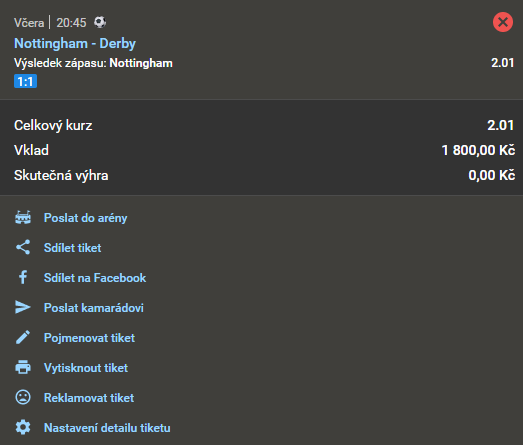
Task: Click the sad face complaint icon
Action: point(23,397)
